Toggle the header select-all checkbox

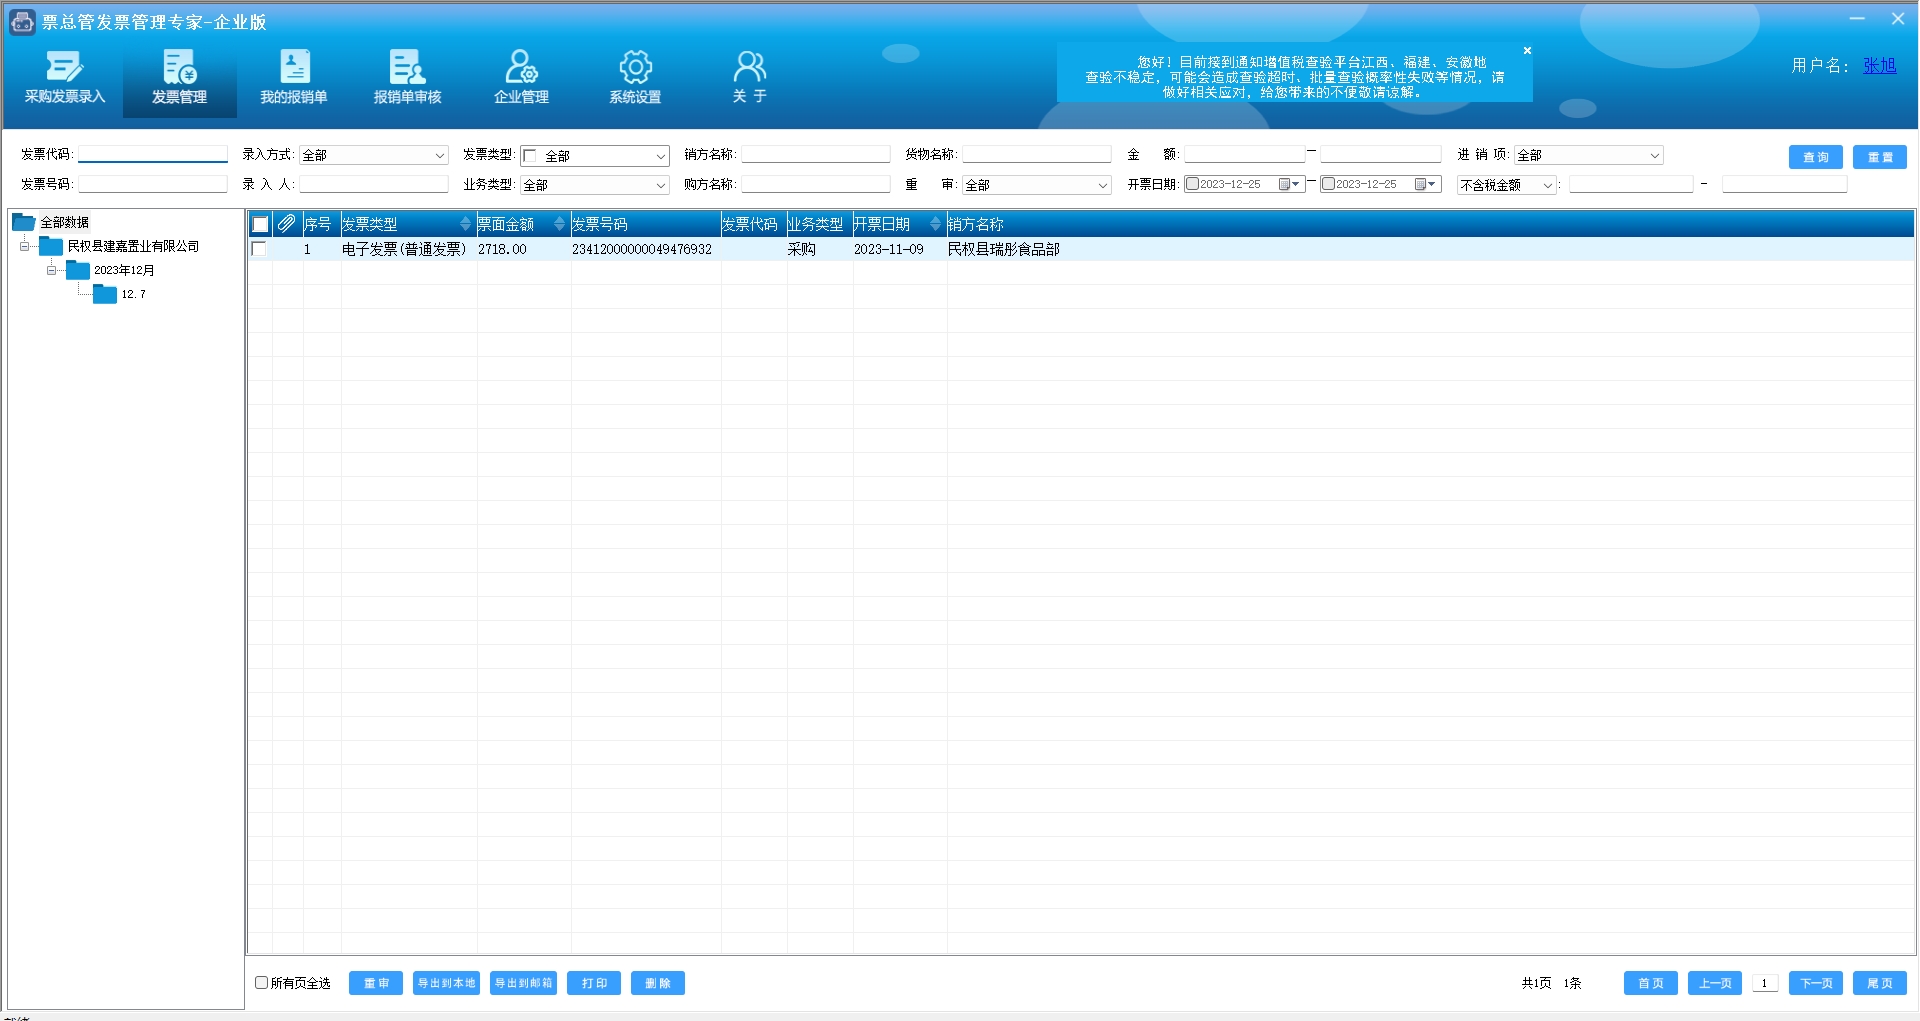pyautogui.click(x=260, y=224)
